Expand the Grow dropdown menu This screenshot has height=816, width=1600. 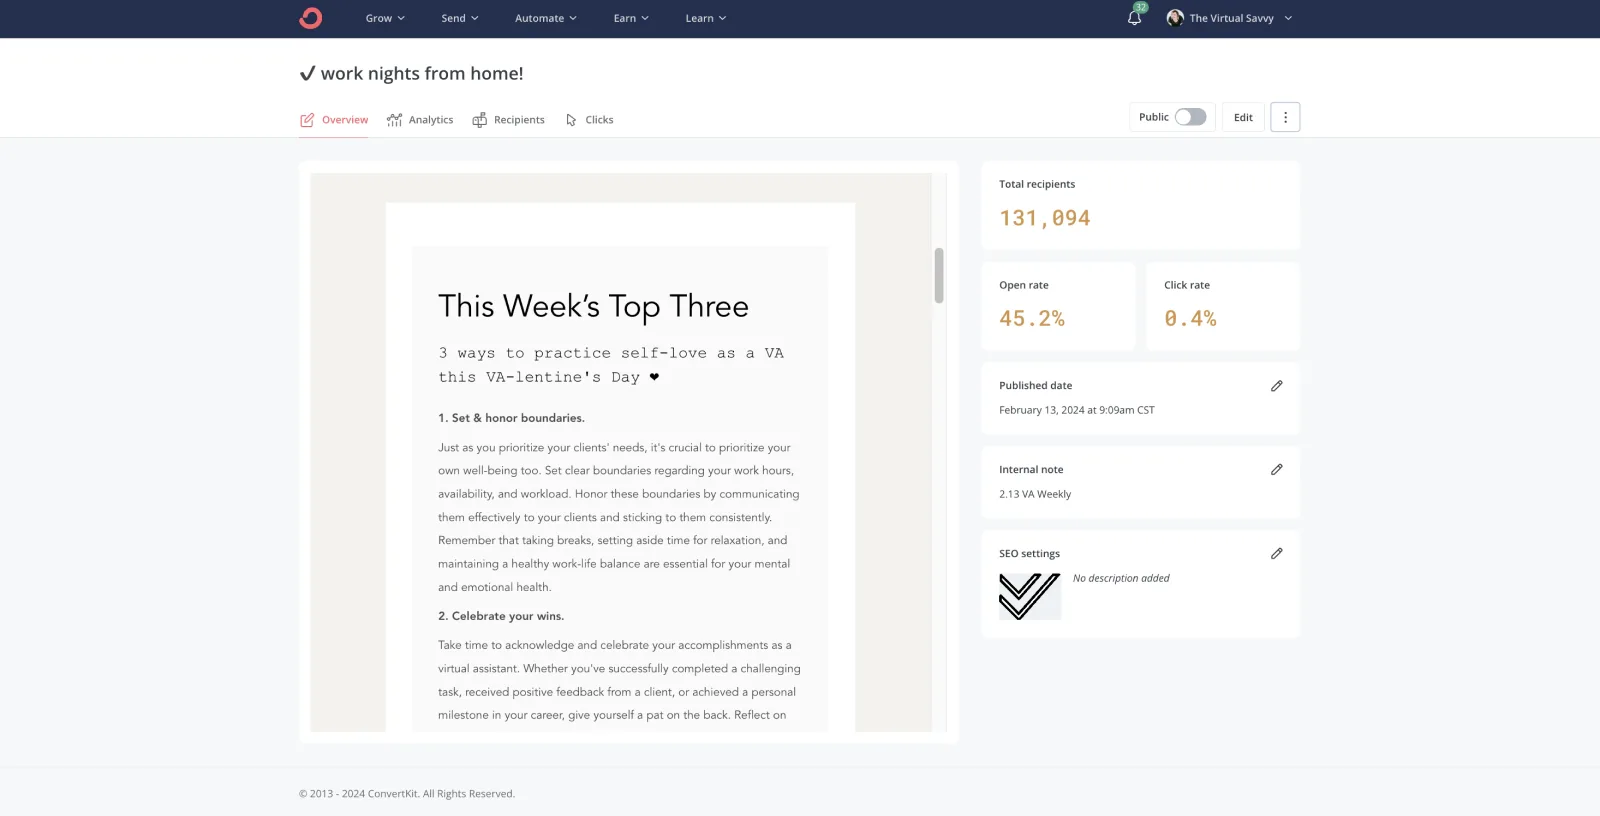(385, 18)
